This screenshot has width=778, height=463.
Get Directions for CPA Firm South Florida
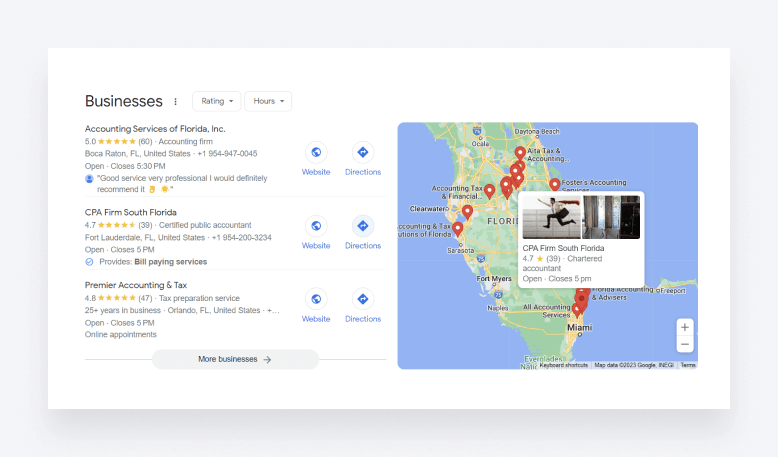pyautogui.click(x=363, y=227)
